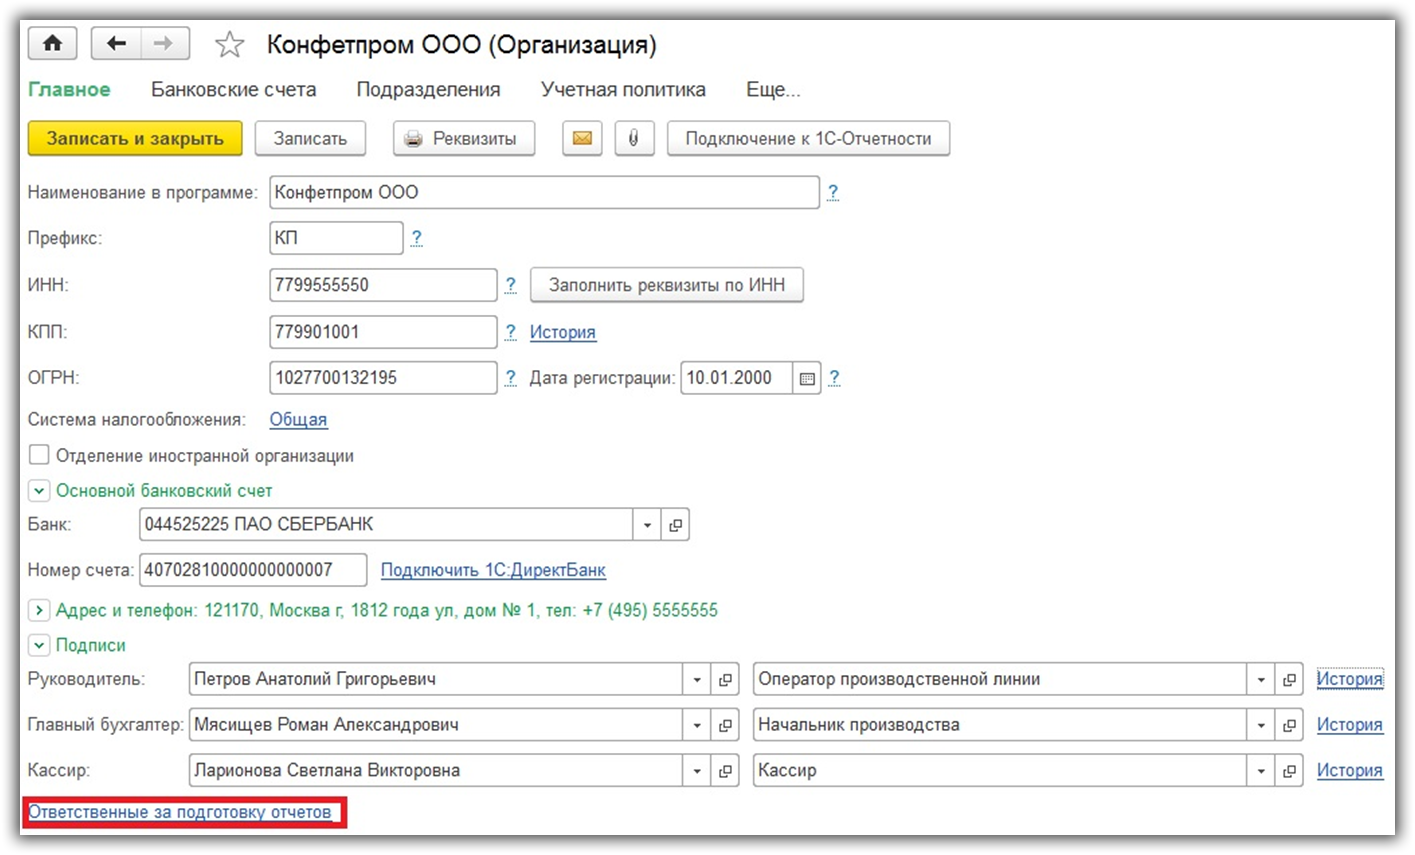Switch to Главное tab
1415x855 pixels.
[69, 90]
